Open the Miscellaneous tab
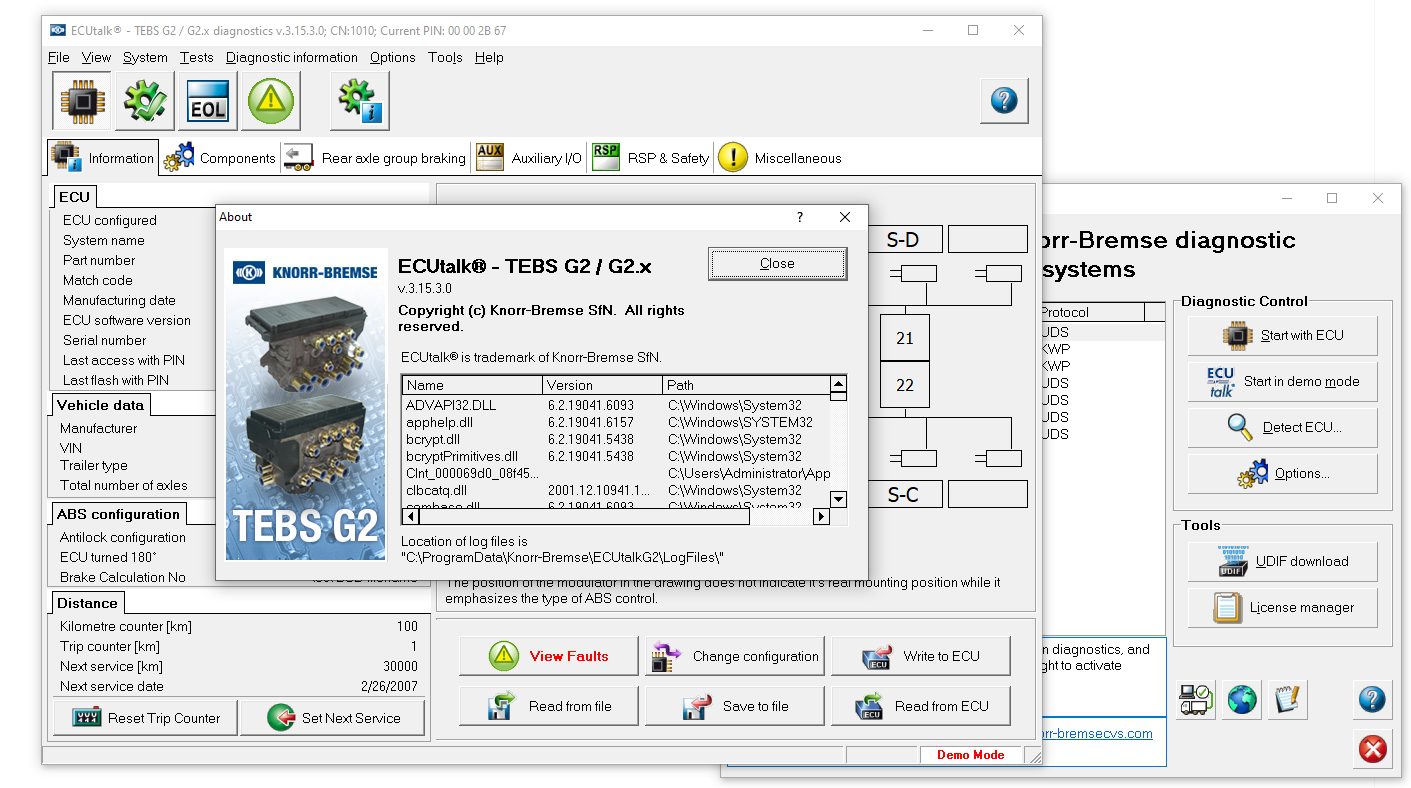The height and width of the screenshot is (788, 1411). 780,158
